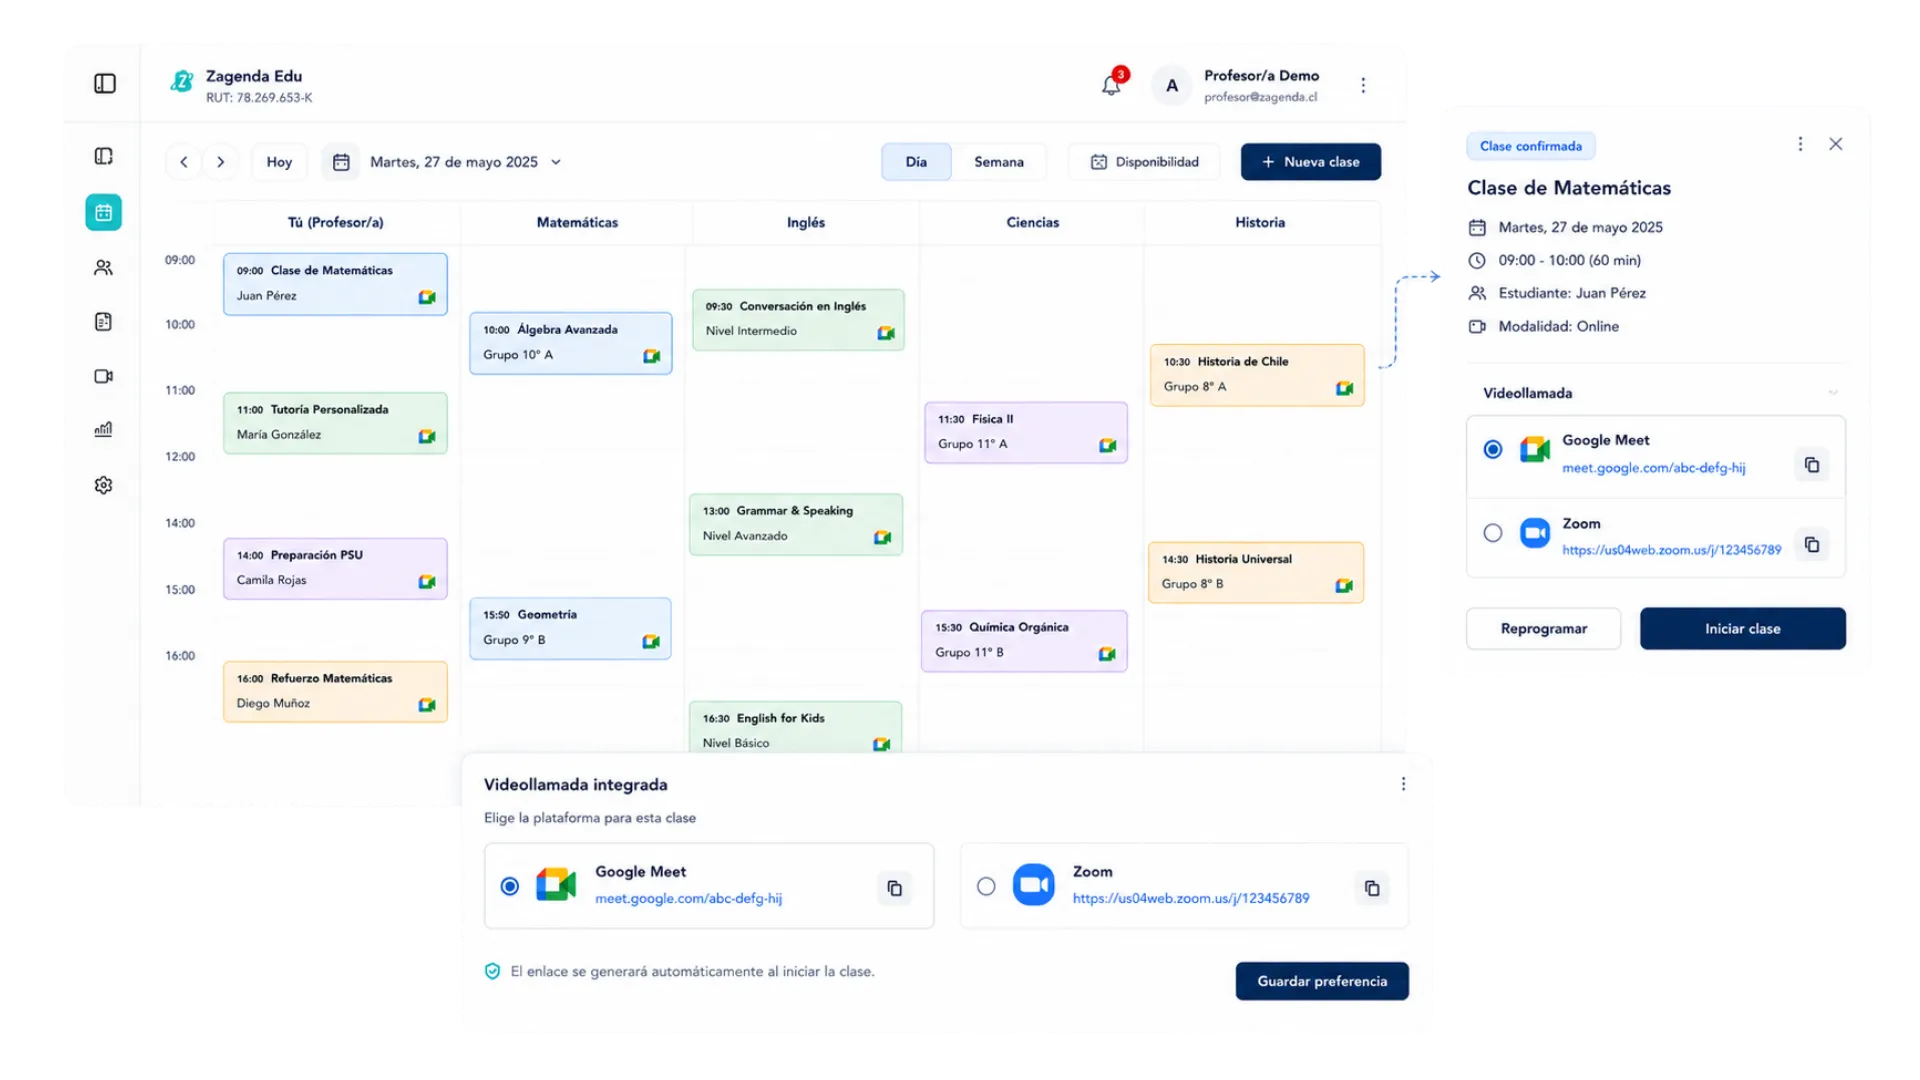The height and width of the screenshot is (1080, 1920).
Task: Open more options in Videollamada integrada card
Action: point(1403,784)
